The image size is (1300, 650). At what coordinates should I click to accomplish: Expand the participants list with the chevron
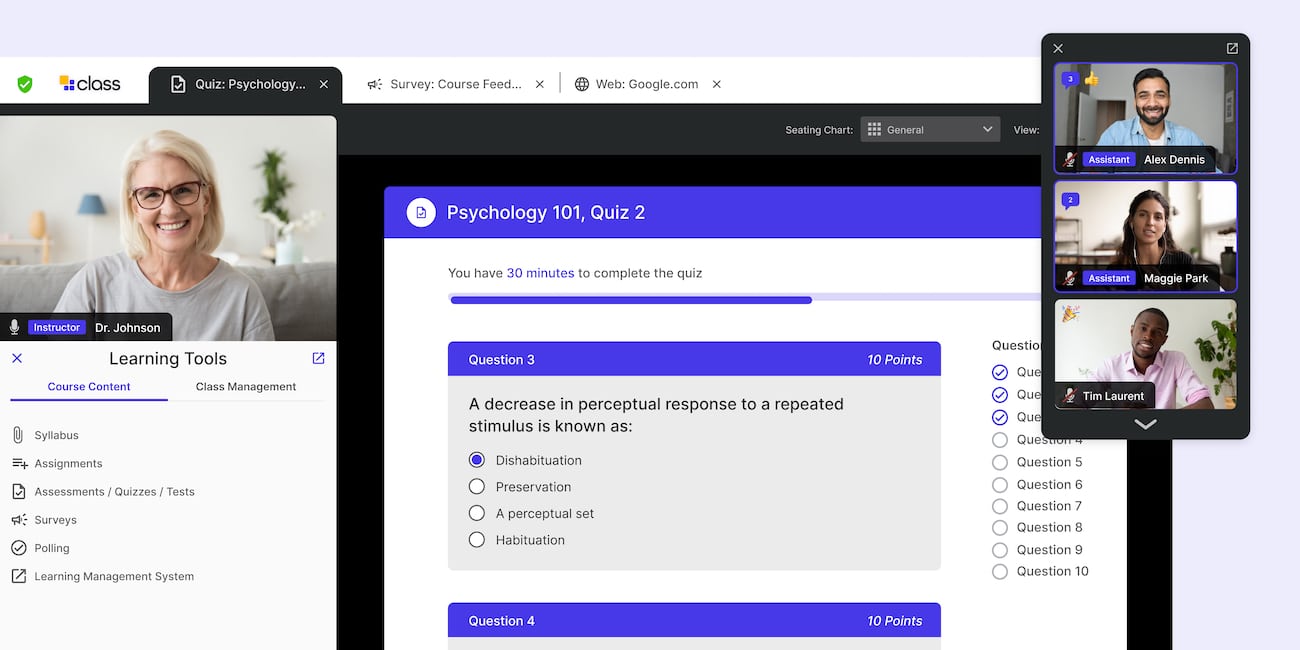[1144, 424]
